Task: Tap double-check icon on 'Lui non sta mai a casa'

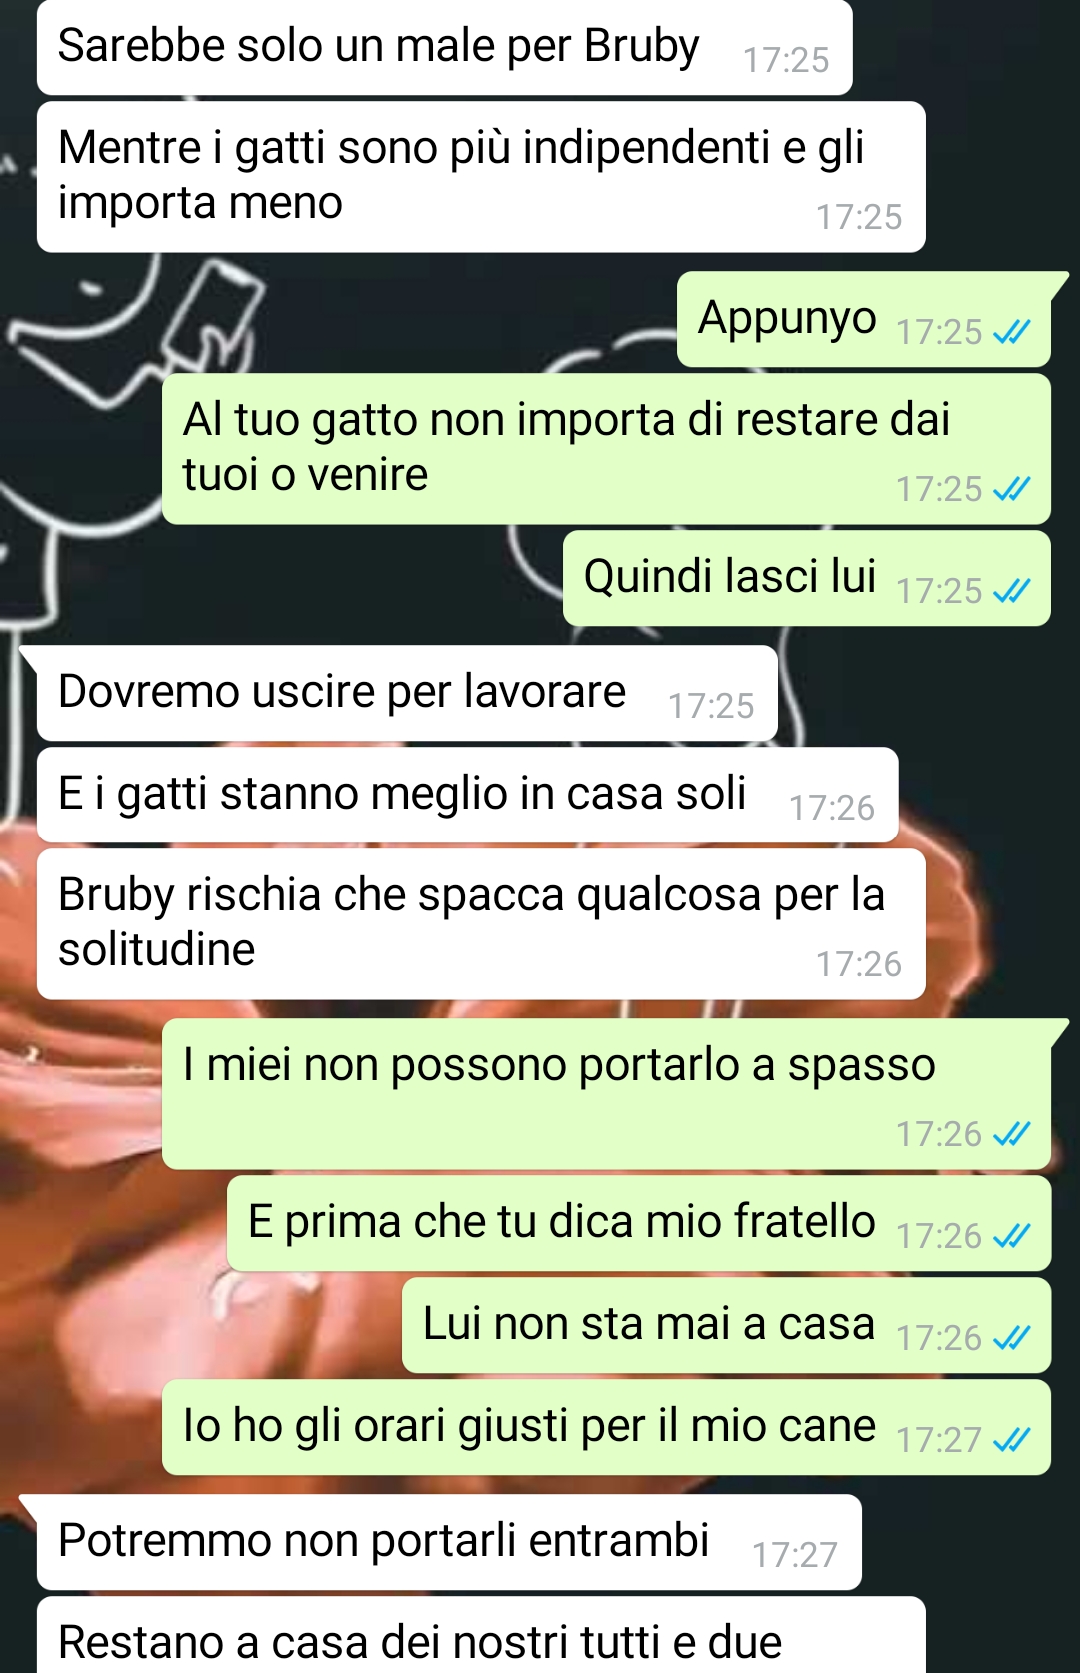Action: (1011, 1338)
